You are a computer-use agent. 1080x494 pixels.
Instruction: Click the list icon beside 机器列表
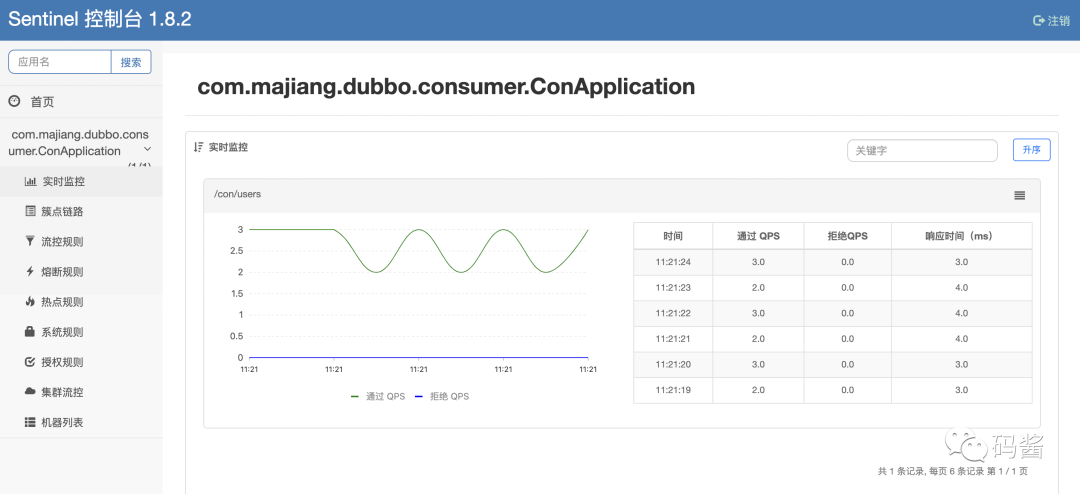30,422
